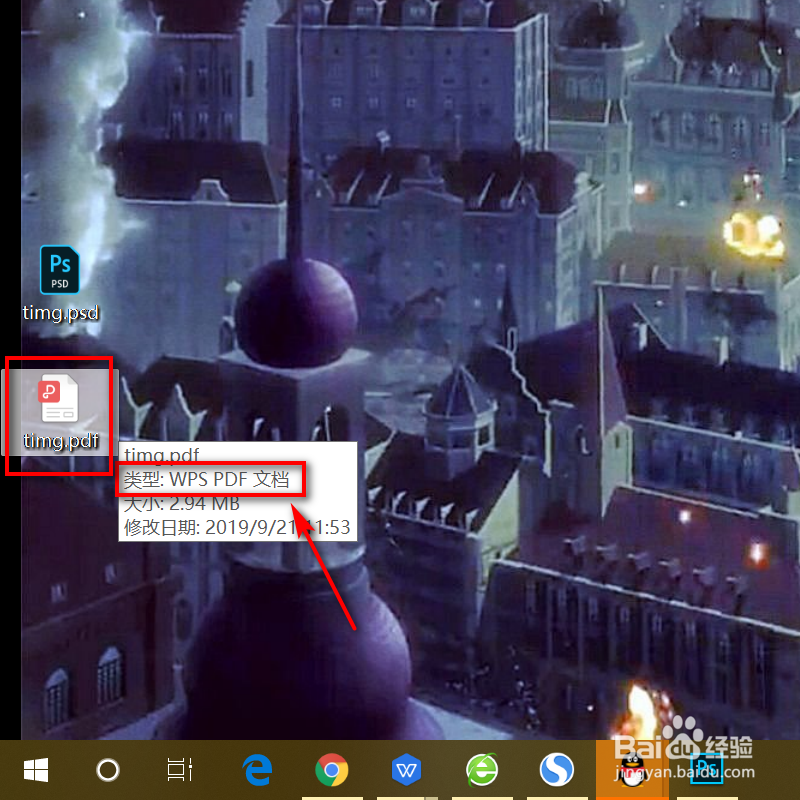The image size is (800, 800).
Task: Open Task View on the taskbar
Action: (x=180, y=770)
